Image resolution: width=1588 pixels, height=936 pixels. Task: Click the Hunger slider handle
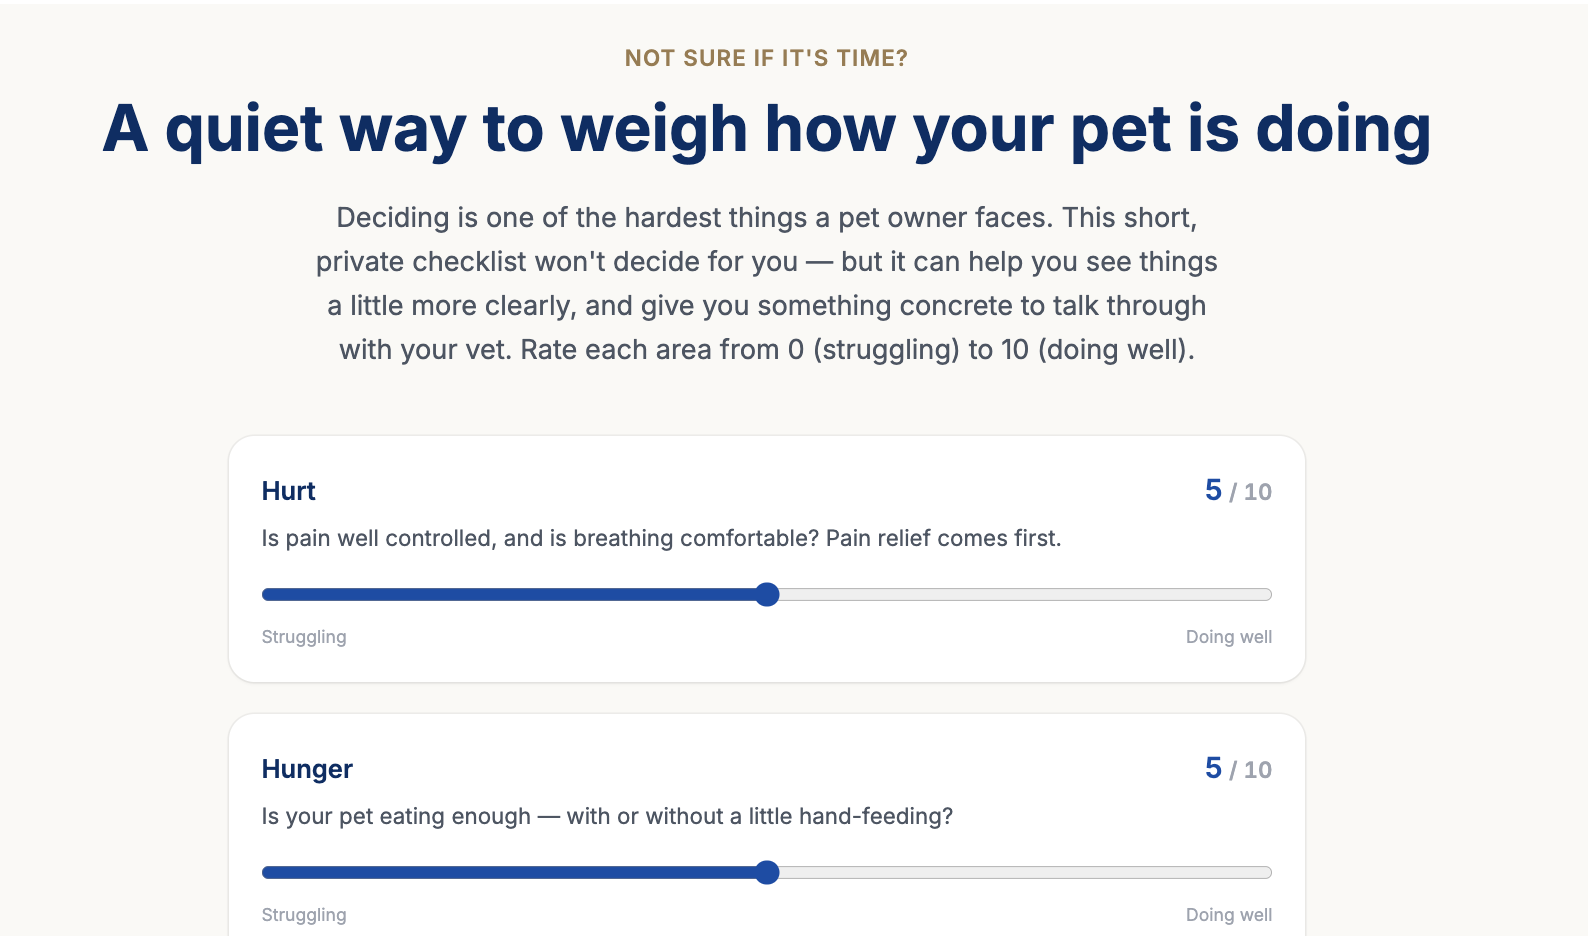pyautogui.click(x=767, y=873)
